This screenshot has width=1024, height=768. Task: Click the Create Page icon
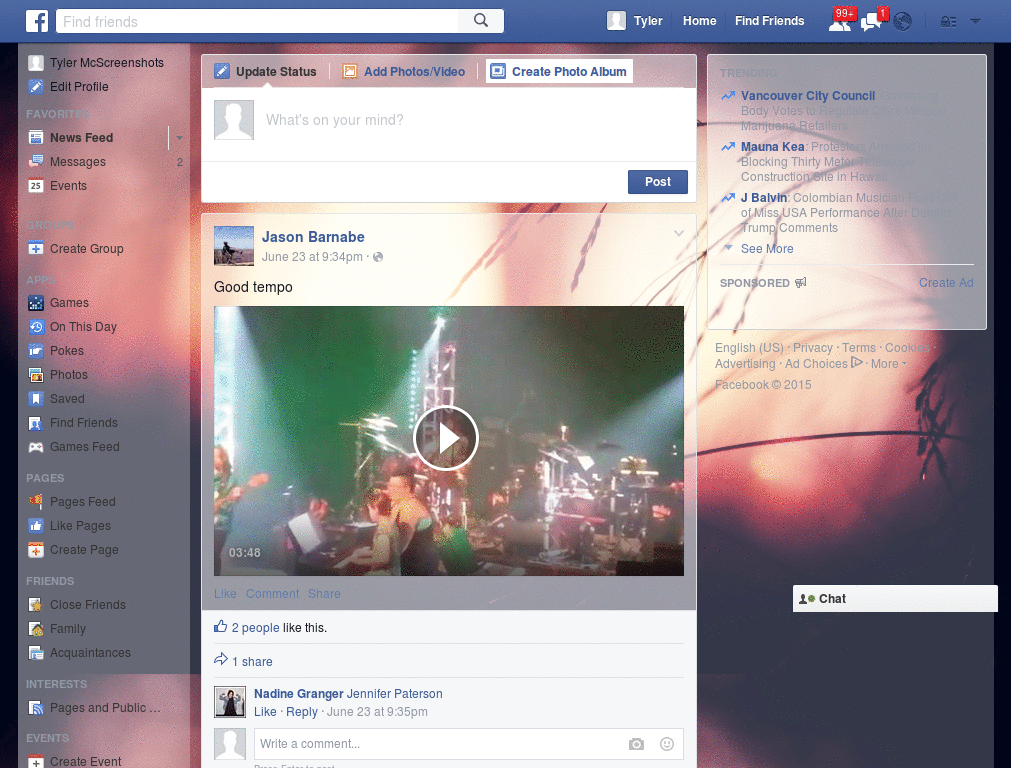click(36, 550)
